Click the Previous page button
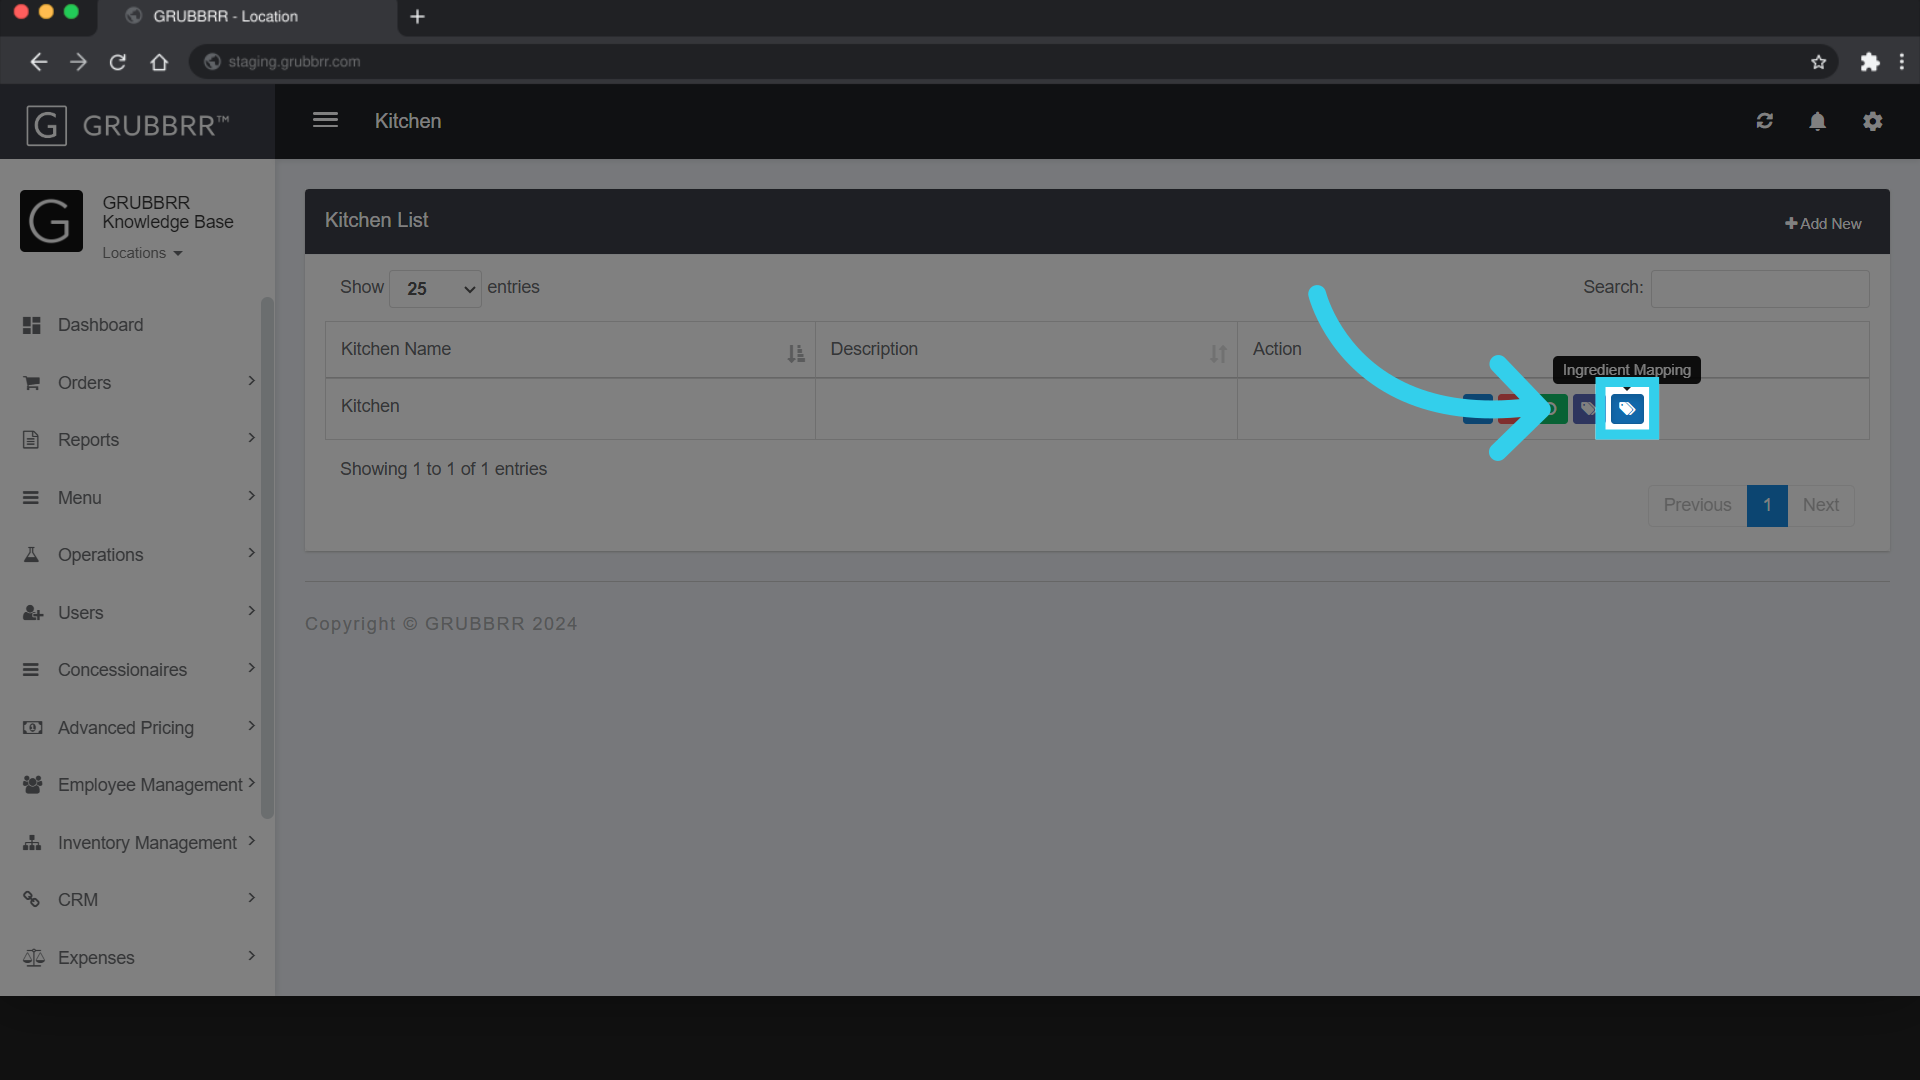This screenshot has width=1920, height=1080. pyautogui.click(x=1697, y=506)
